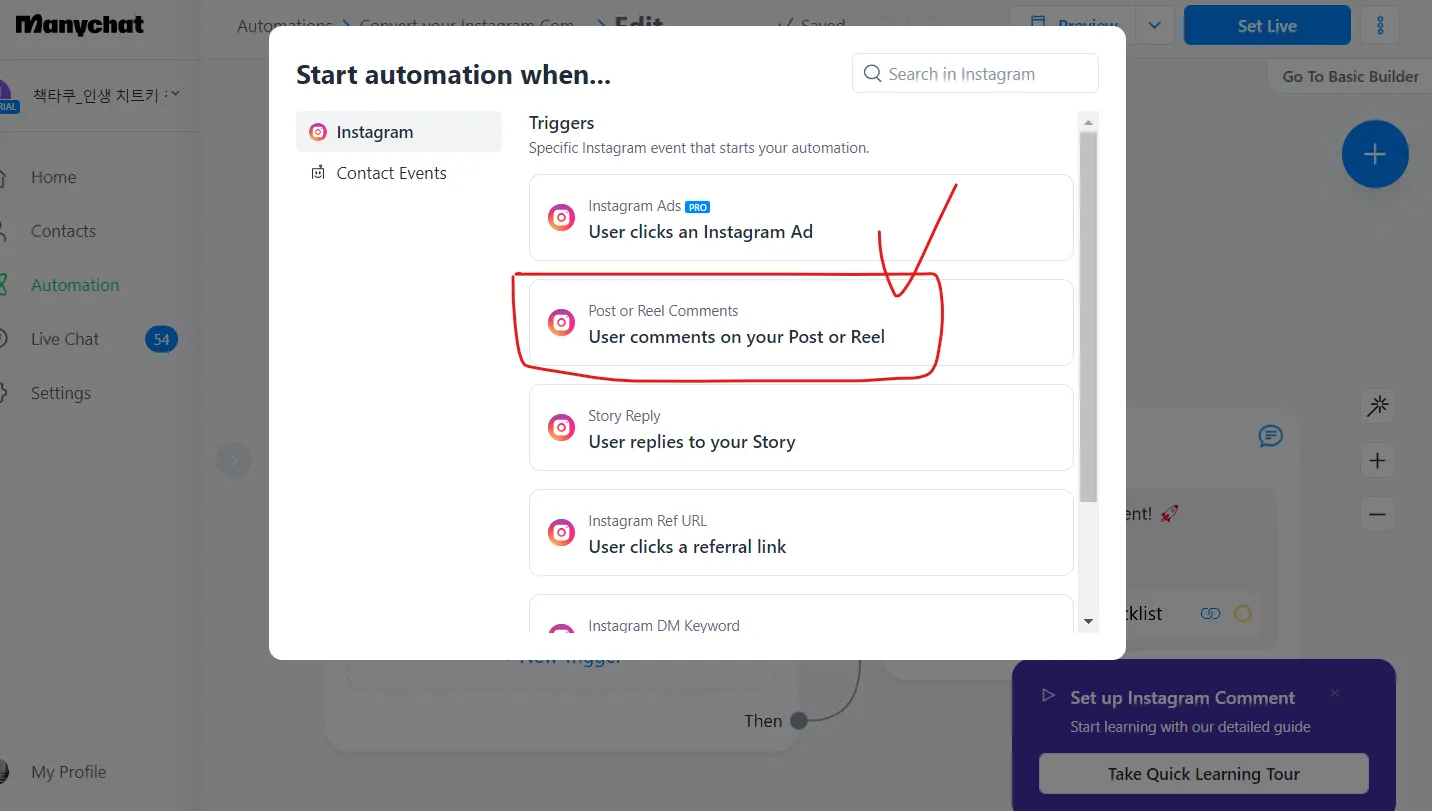
Task: Click the Search in Instagram field
Action: click(x=975, y=74)
